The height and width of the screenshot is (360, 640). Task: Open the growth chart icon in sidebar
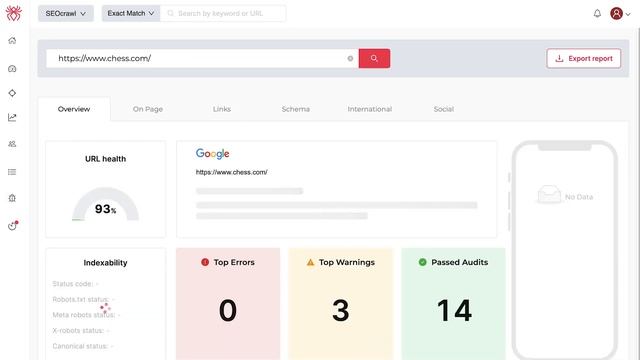(x=12, y=118)
